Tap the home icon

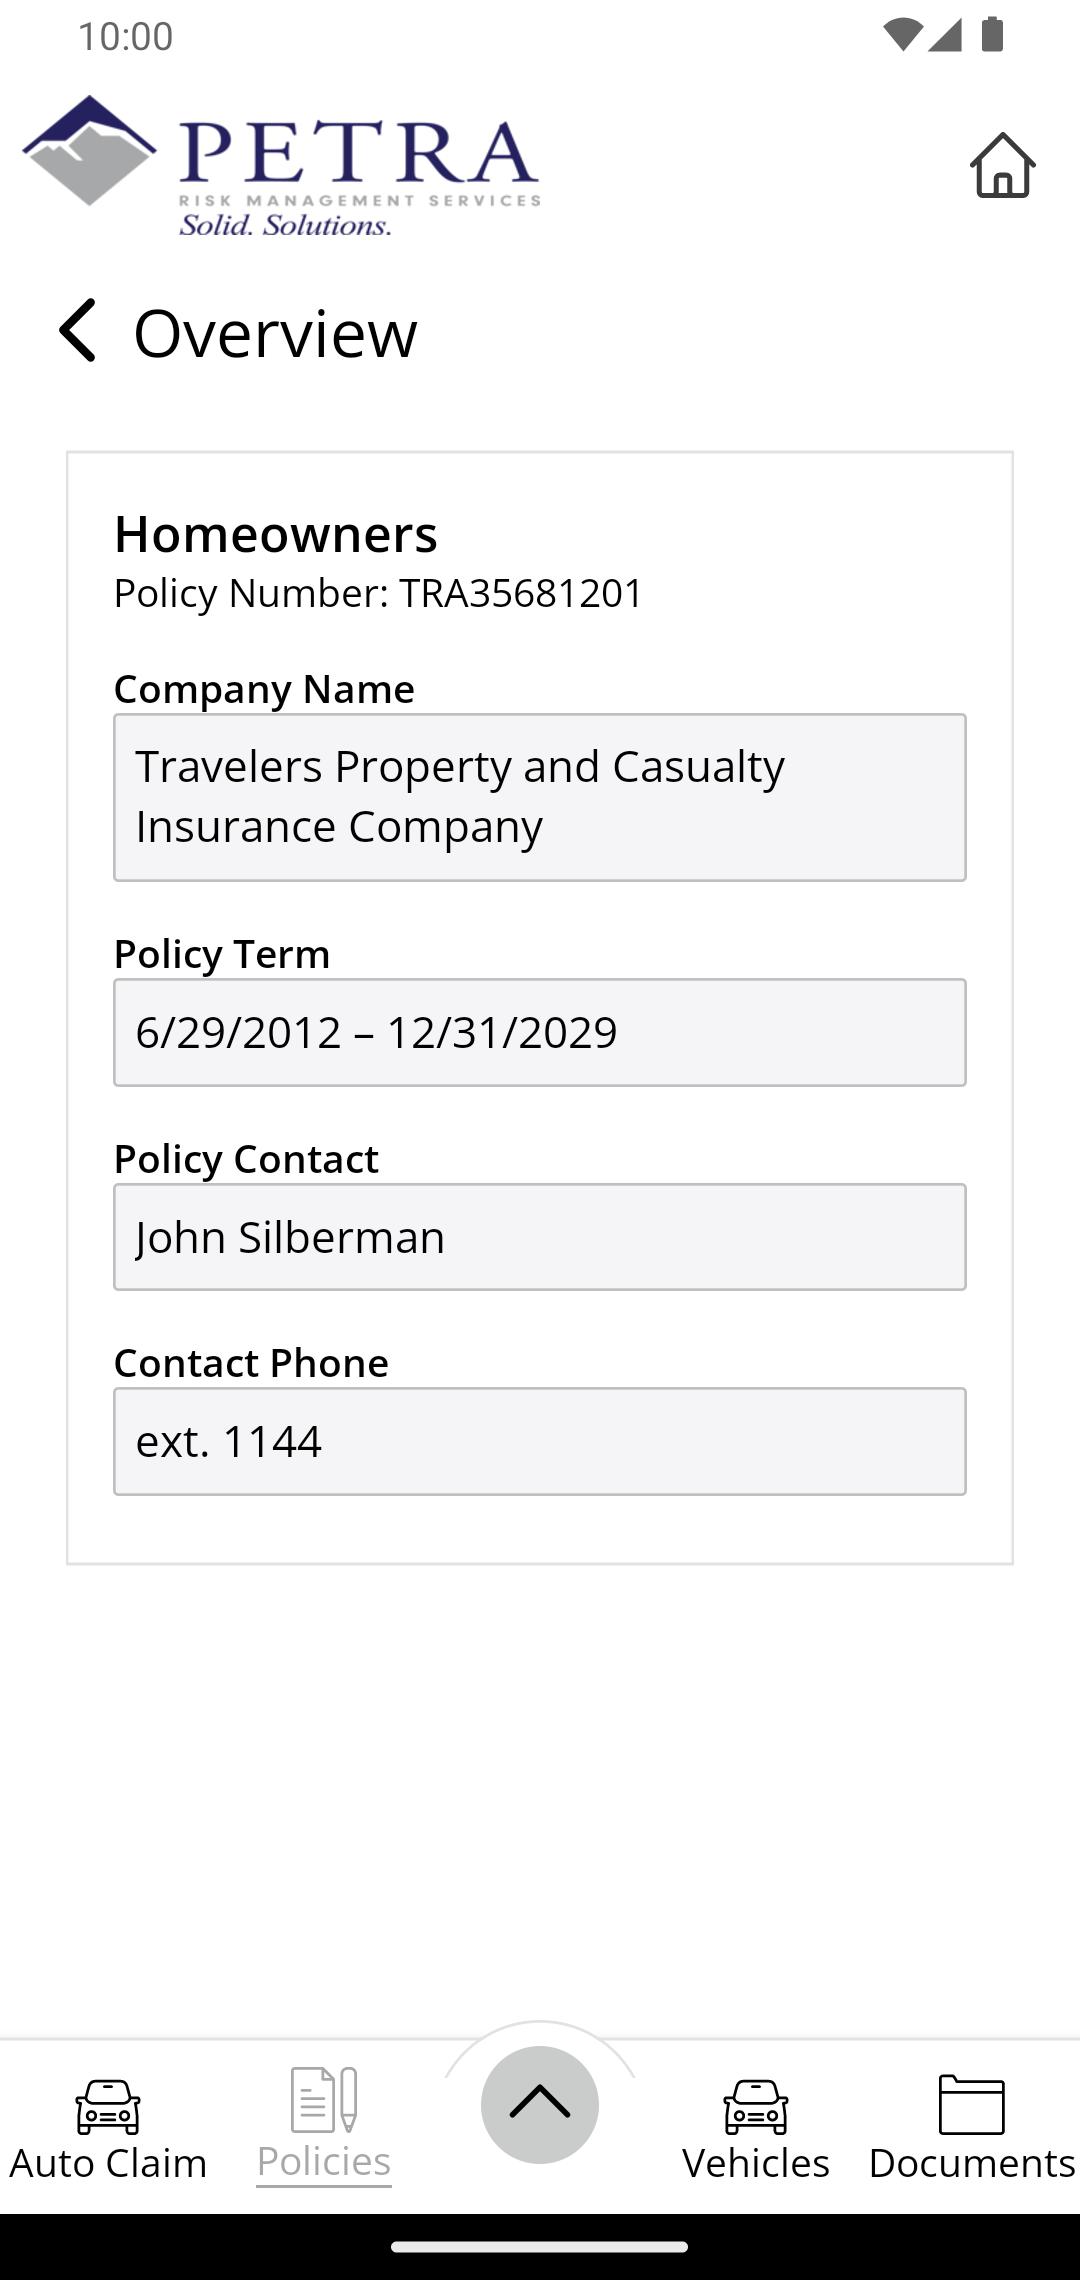tap(1002, 165)
